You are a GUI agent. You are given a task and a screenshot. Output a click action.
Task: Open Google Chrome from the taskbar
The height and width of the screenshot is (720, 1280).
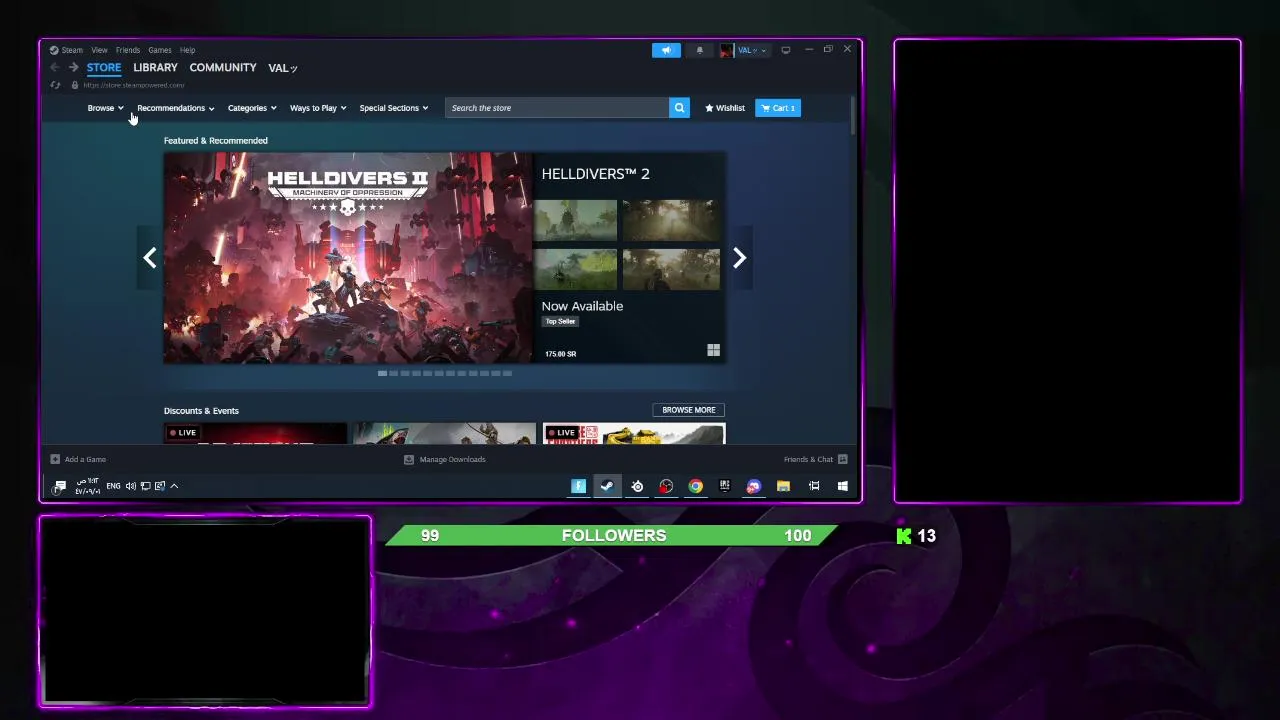click(x=695, y=486)
